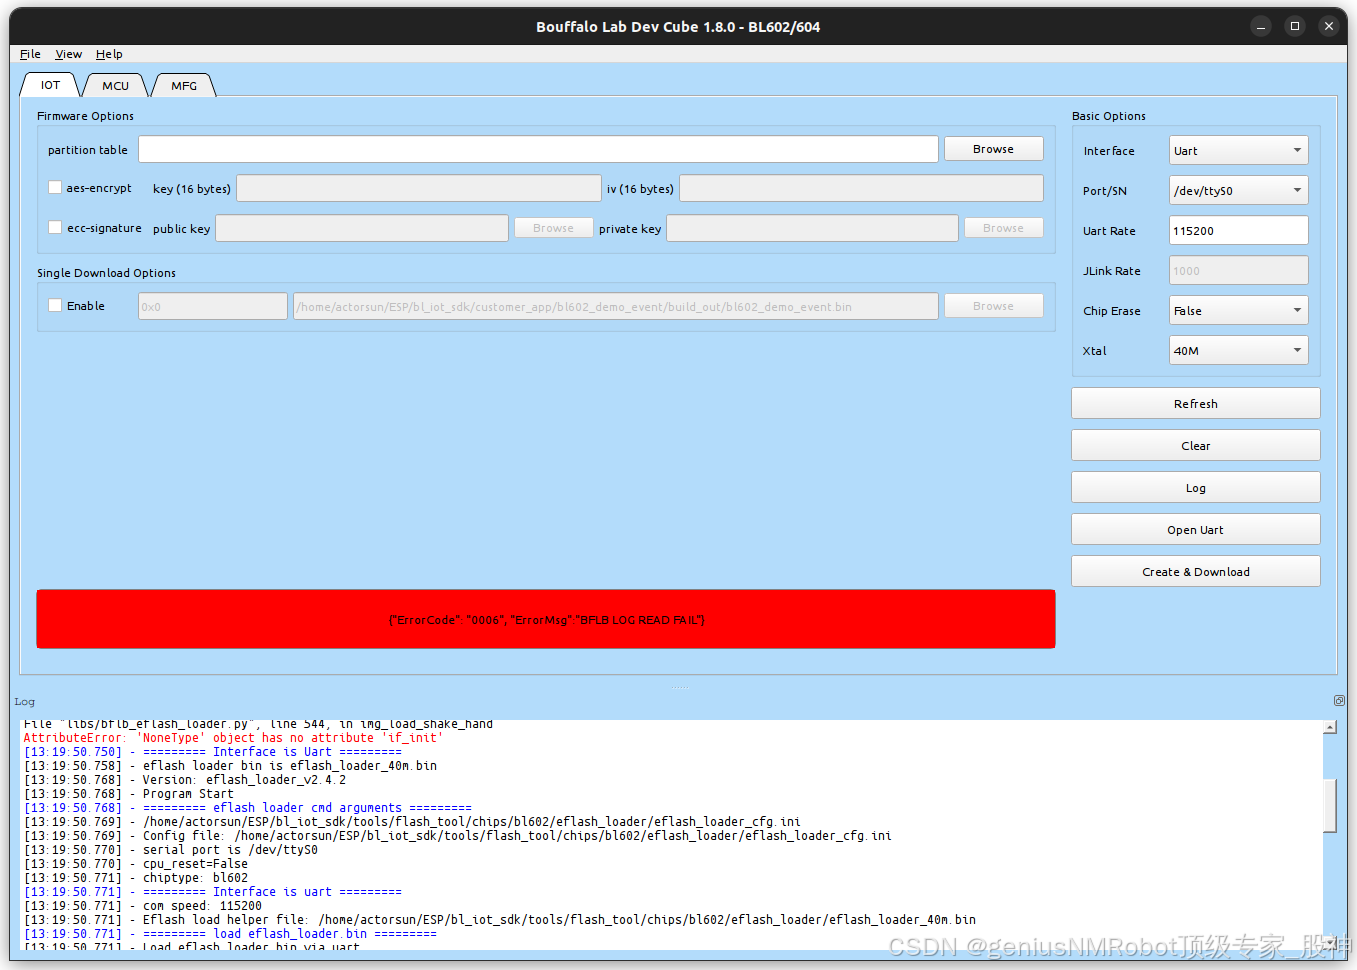Click the 'com speed: 115200' log line

(x=142, y=906)
